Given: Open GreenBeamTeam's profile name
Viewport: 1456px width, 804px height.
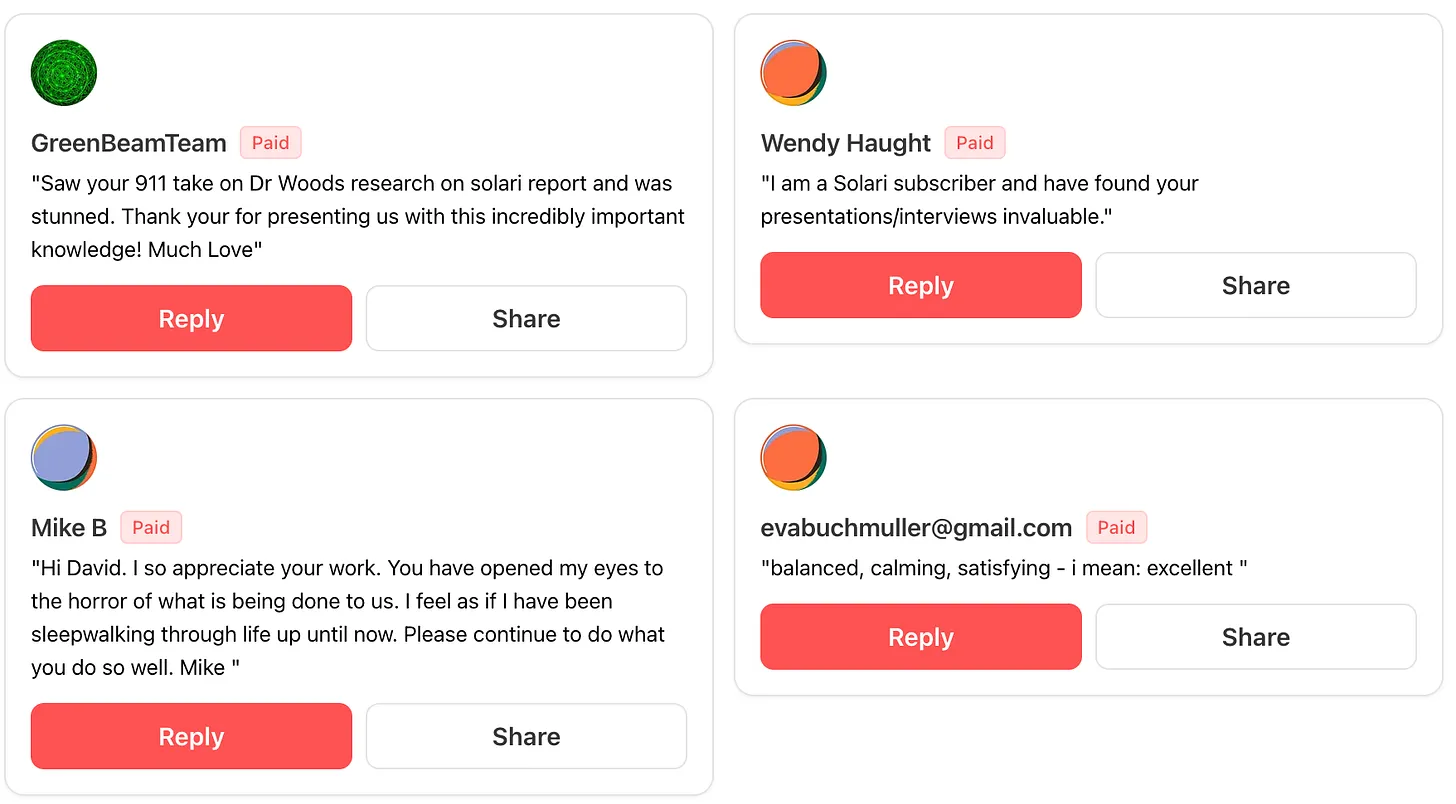Looking at the screenshot, I should pos(129,143).
